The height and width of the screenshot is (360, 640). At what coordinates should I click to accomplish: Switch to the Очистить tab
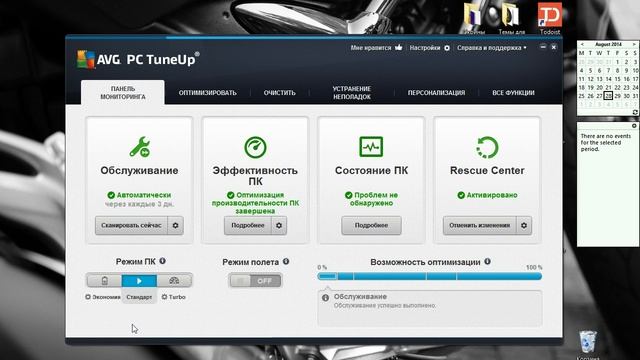pos(280,93)
